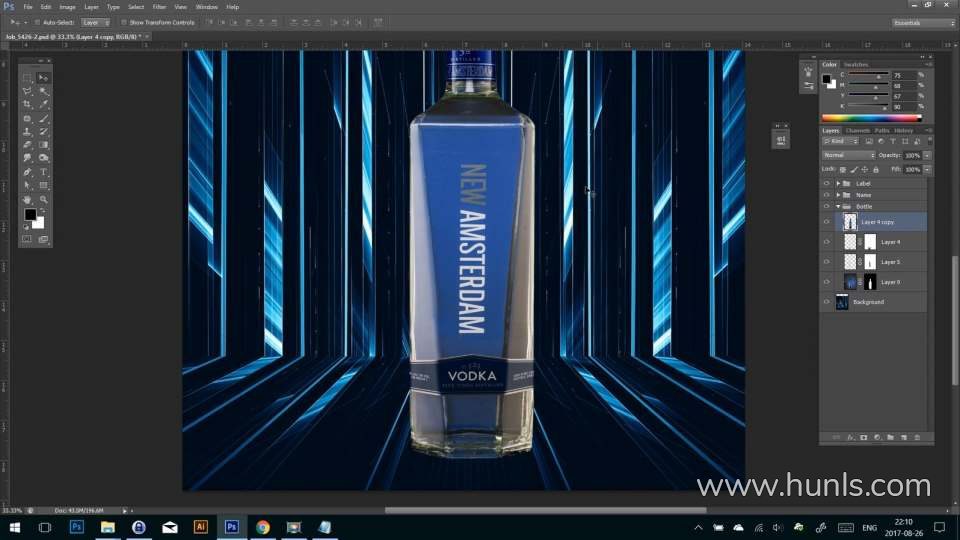This screenshot has height=540, width=960.
Task: Open the Normal blend mode dropdown
Action: 848,156
